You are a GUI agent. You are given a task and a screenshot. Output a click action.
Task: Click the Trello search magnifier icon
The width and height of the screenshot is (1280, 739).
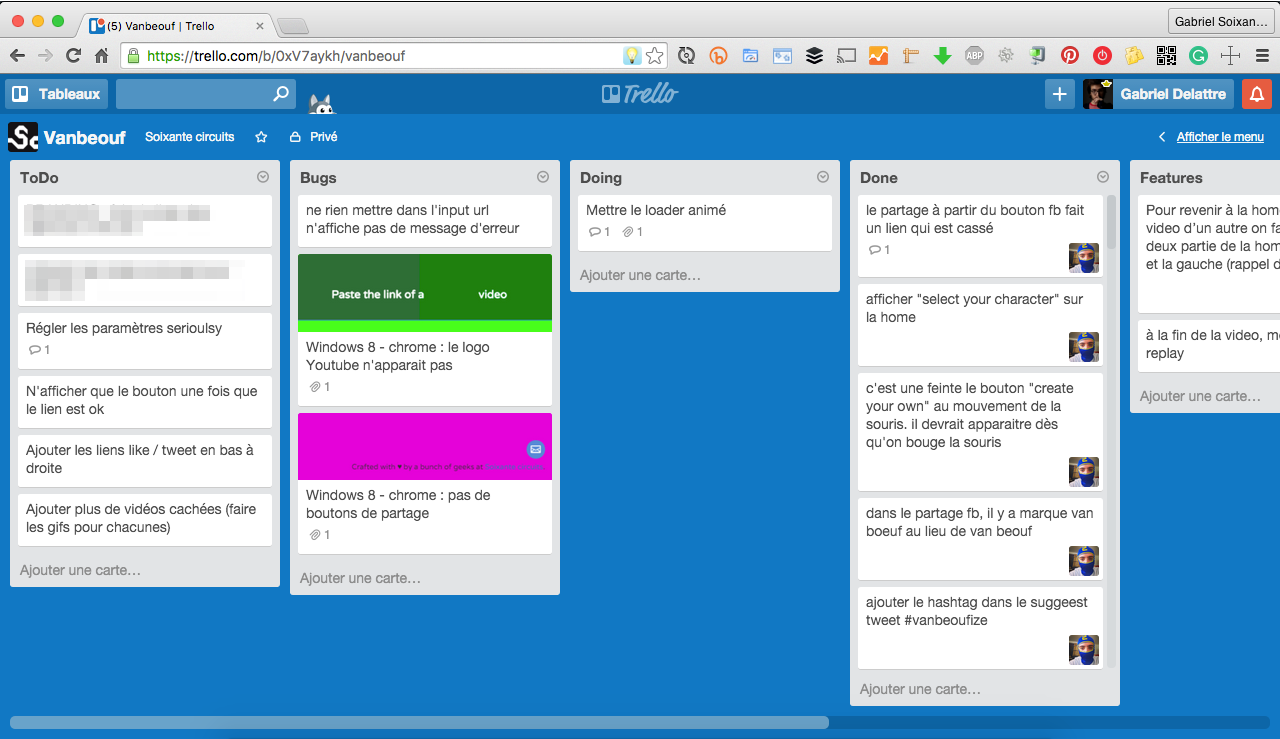[x=281, y=94]
